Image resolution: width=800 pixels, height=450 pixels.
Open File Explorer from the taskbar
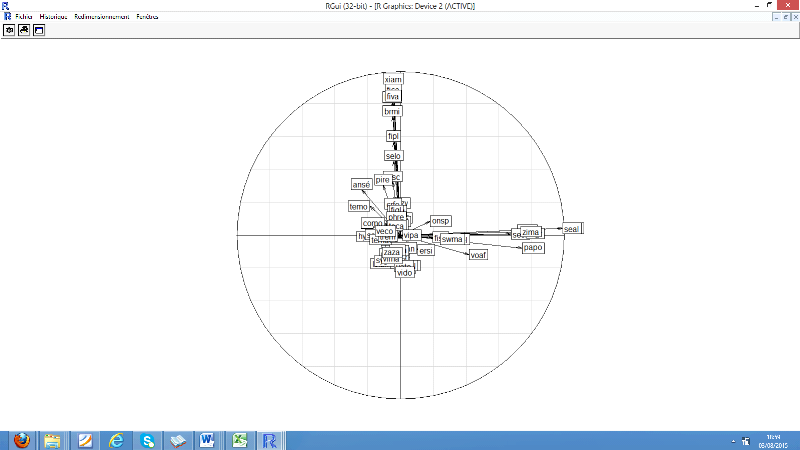tap(53, 440)
